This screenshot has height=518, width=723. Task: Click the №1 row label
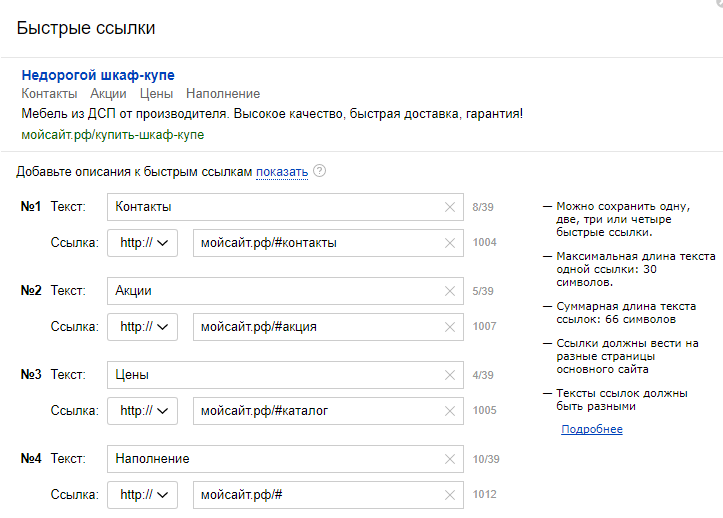coord(31,206)
